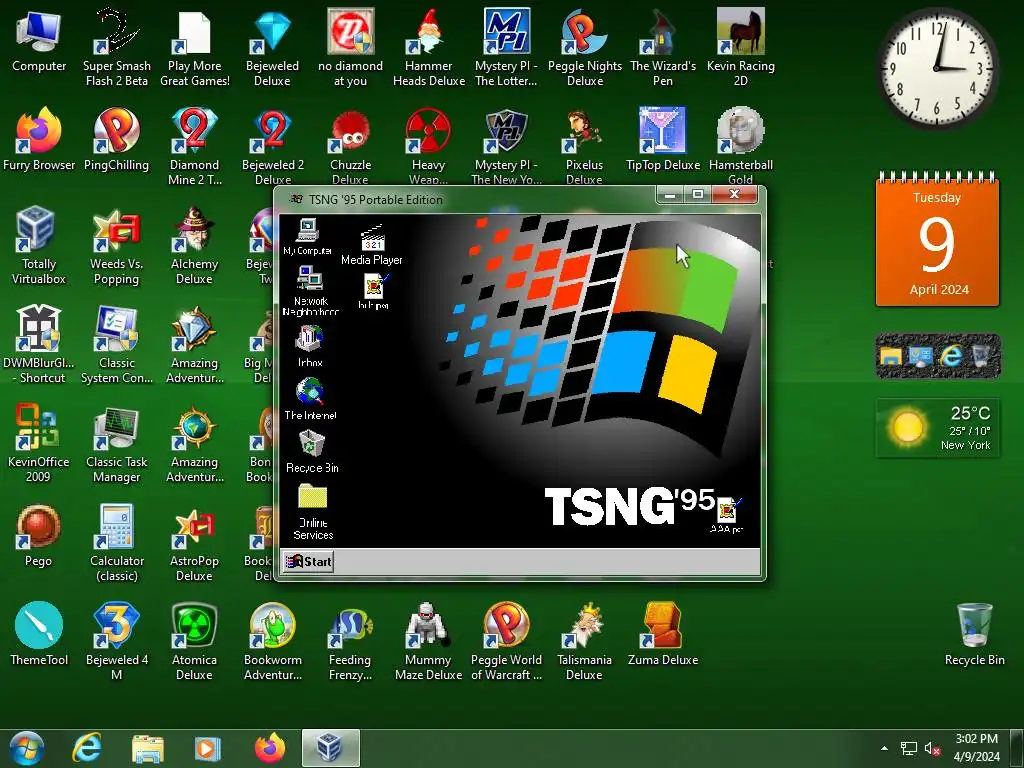Launch Bejeweled Deluxe shortcut
Screen dimensions: 1024x768
272,47
